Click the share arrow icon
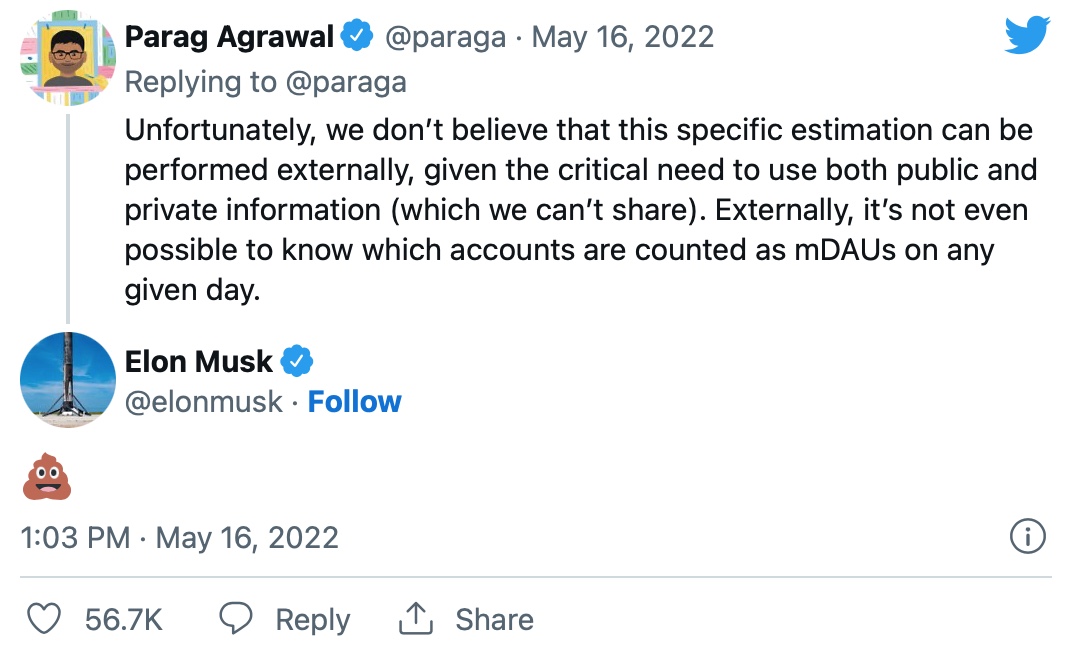Viewport: 1078px width, 656px height. (x=415, y=619)
